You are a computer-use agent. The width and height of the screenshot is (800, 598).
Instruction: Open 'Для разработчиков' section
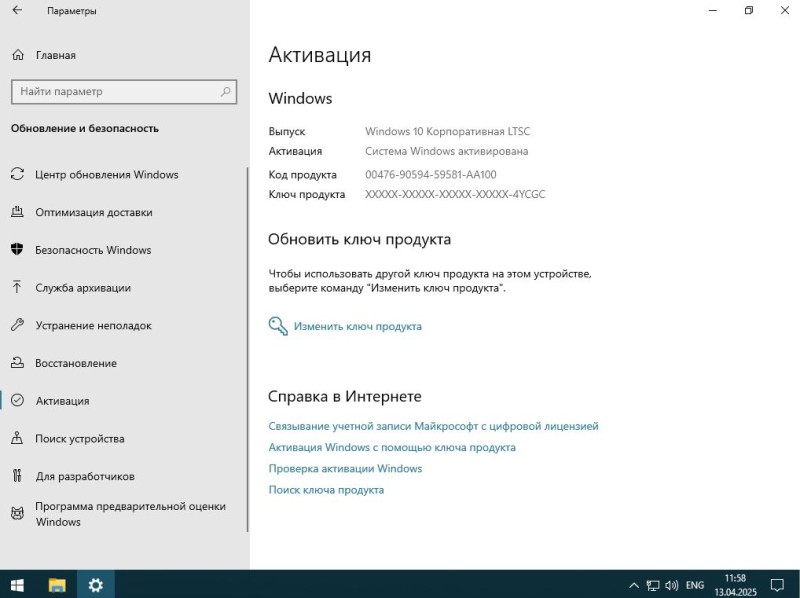click(85, 477)
